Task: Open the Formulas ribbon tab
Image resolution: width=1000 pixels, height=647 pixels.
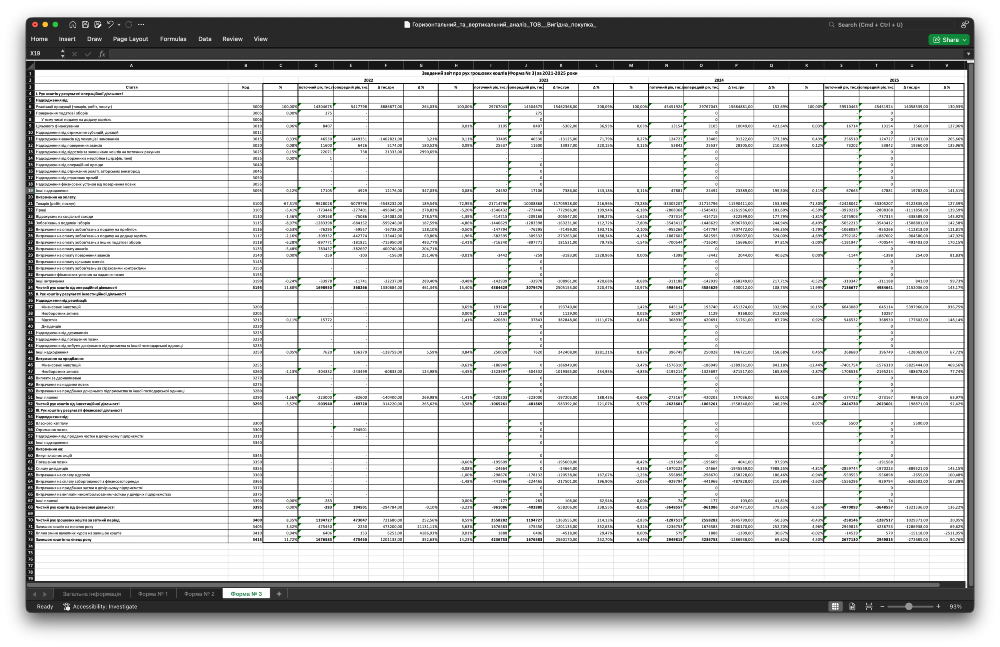Action: [173, 39]
